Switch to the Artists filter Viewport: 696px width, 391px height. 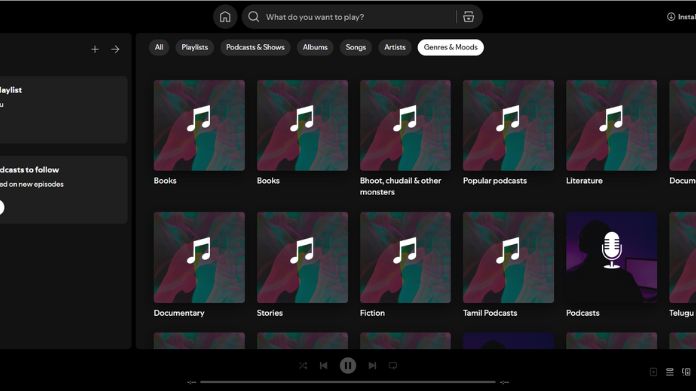click(395, 47)
